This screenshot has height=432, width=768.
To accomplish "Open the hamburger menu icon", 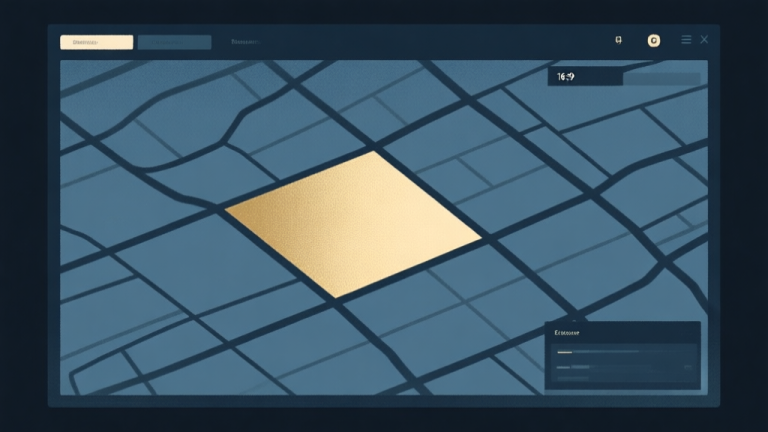I will point(686,40).
